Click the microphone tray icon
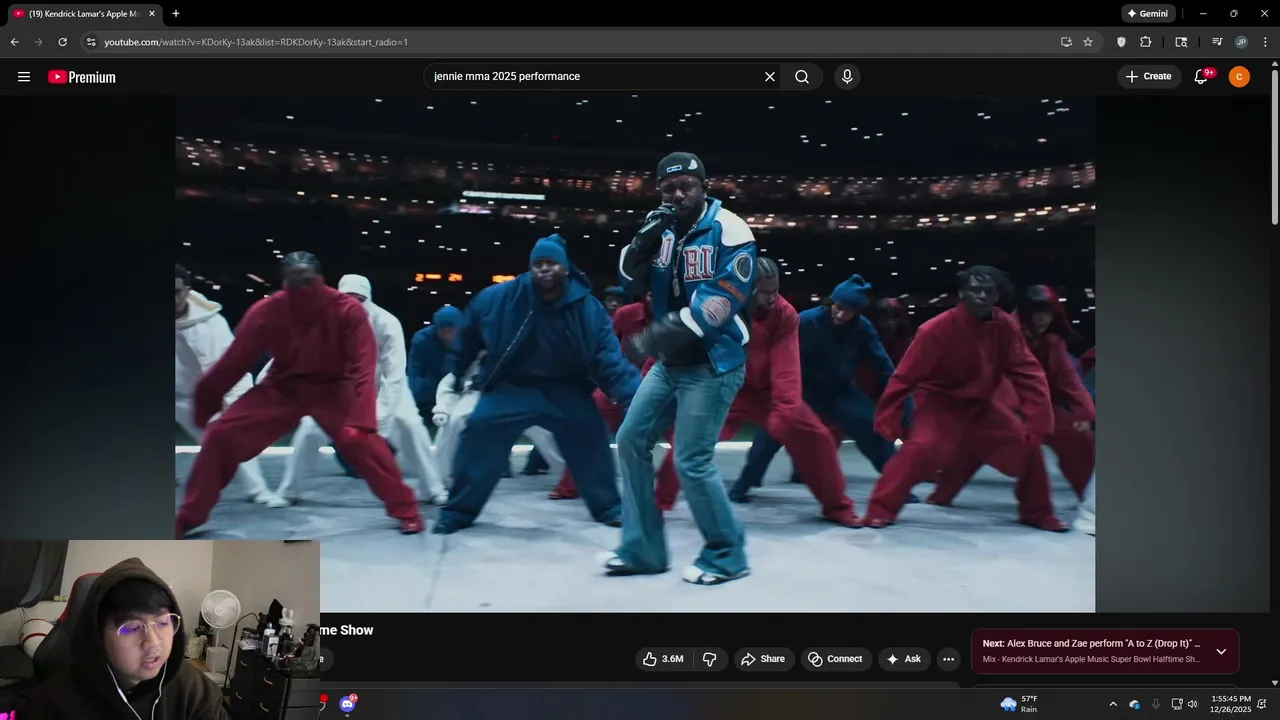Screen dimensions: 1280x720 (1156, 704)
